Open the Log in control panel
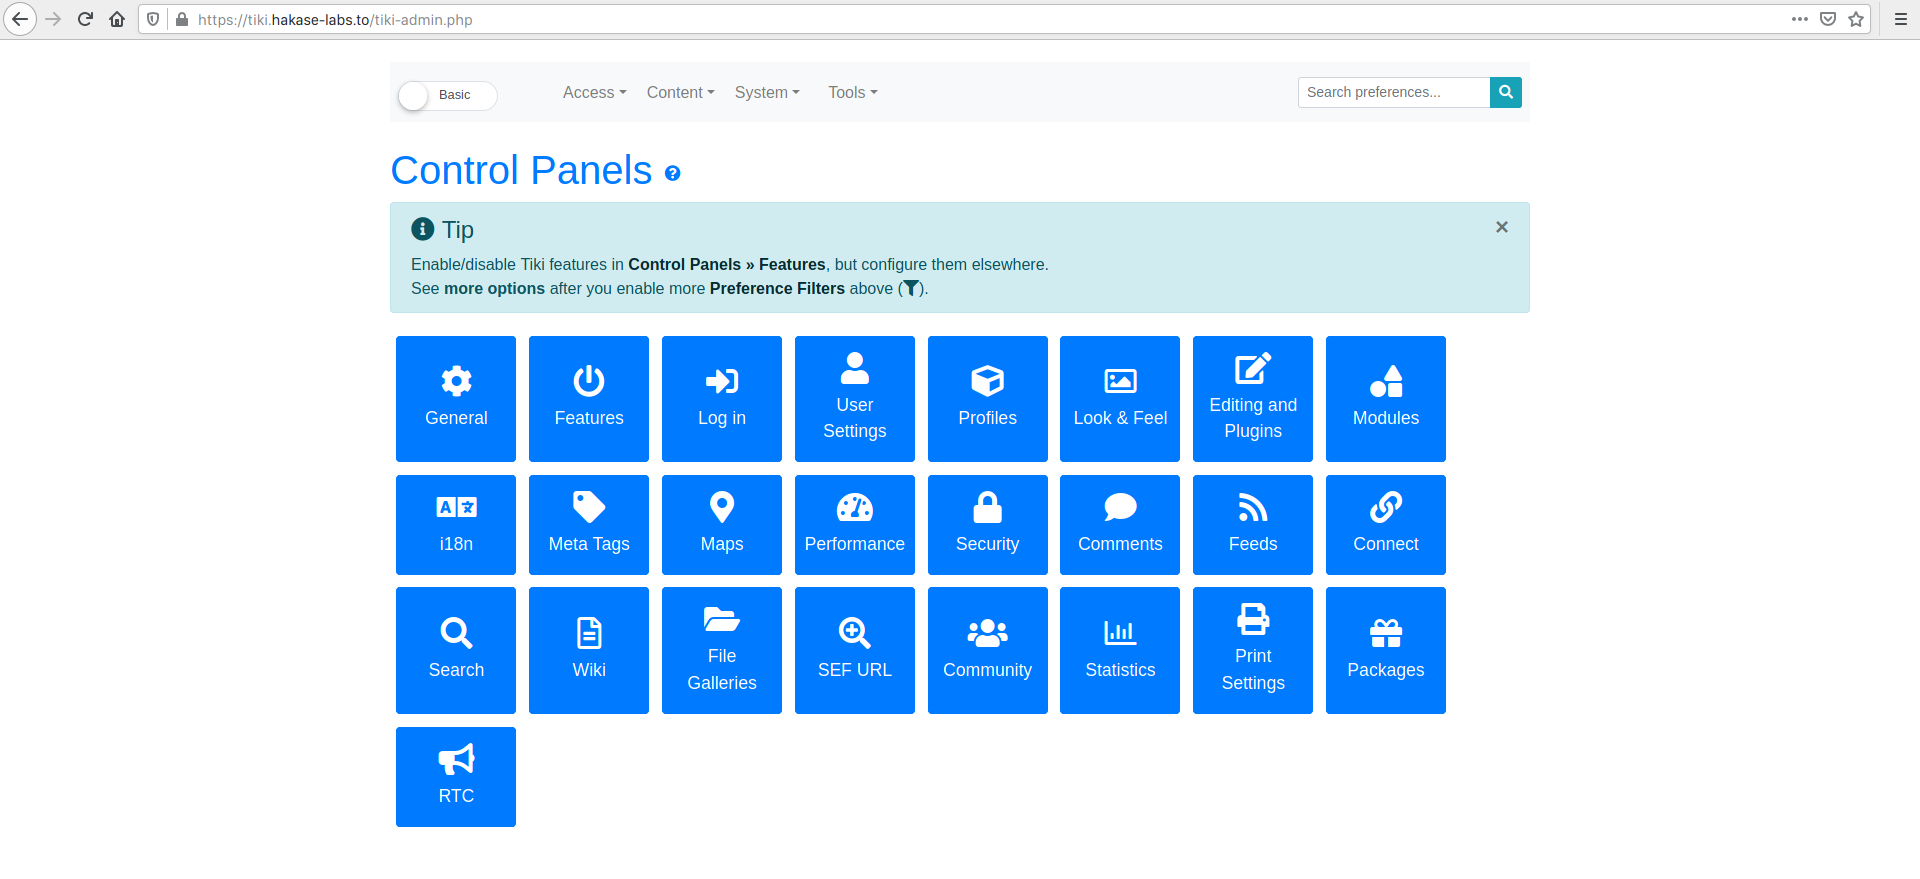The width and height of the screenshot is (1920, 879). pyautogui.click(x=722, y=398)
